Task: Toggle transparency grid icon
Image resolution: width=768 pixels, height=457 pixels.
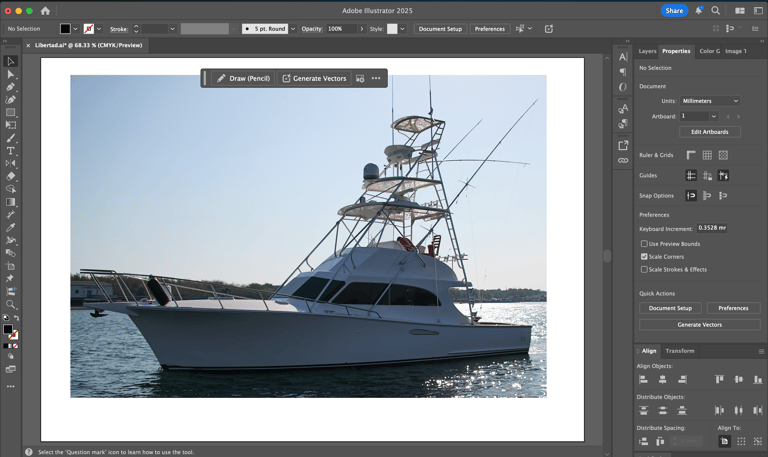Action: coord(723,155)
